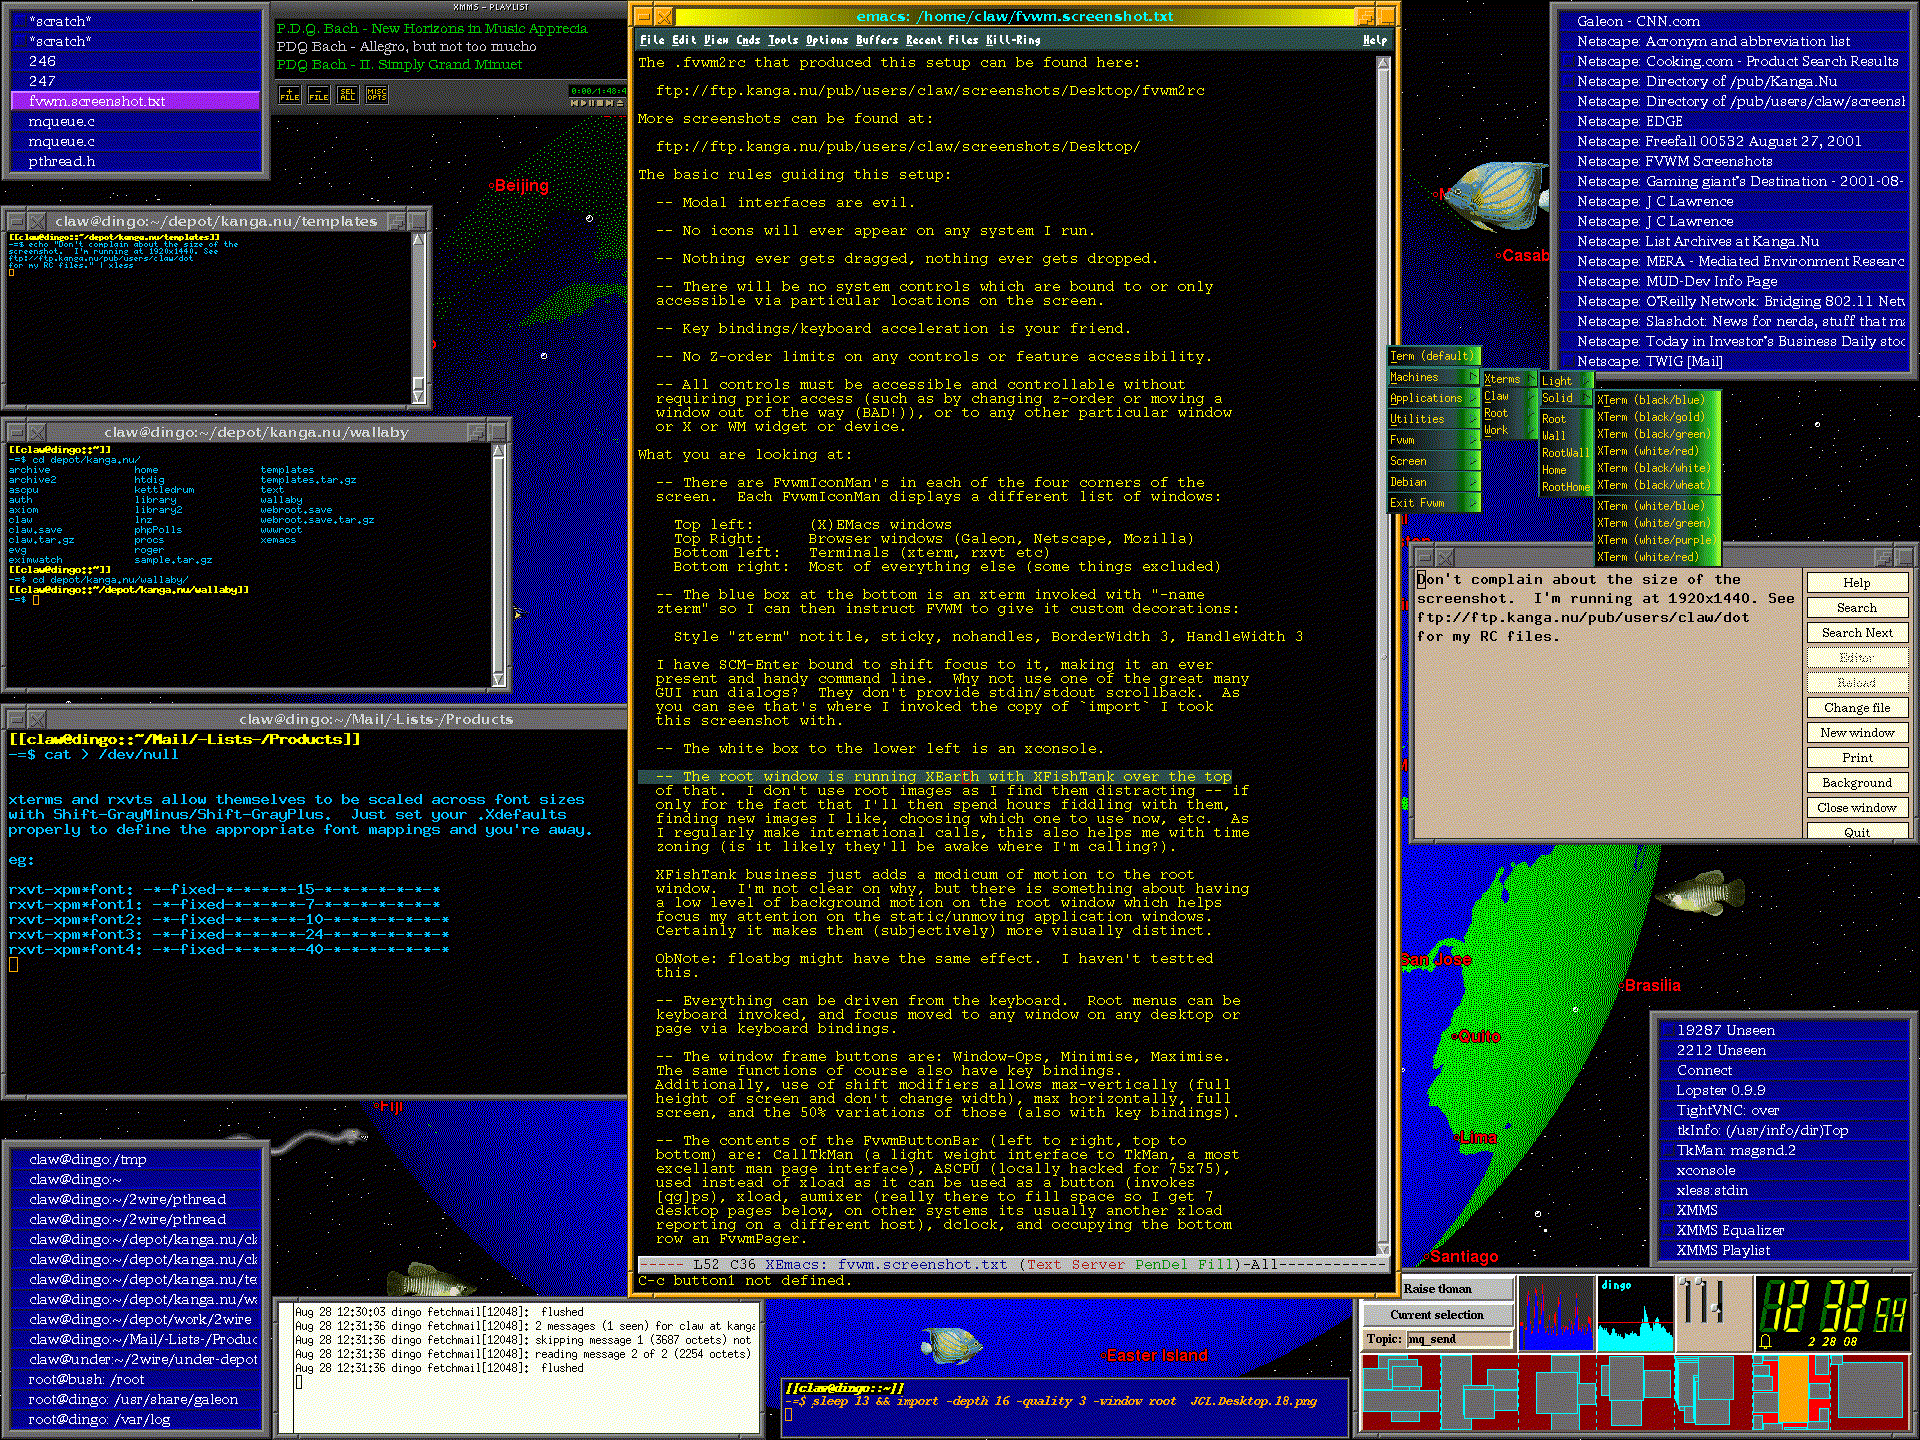Click the dclock alarm bell icon
The height and width of the screenshot is (1440, 1920).
click(1766, 1341)
